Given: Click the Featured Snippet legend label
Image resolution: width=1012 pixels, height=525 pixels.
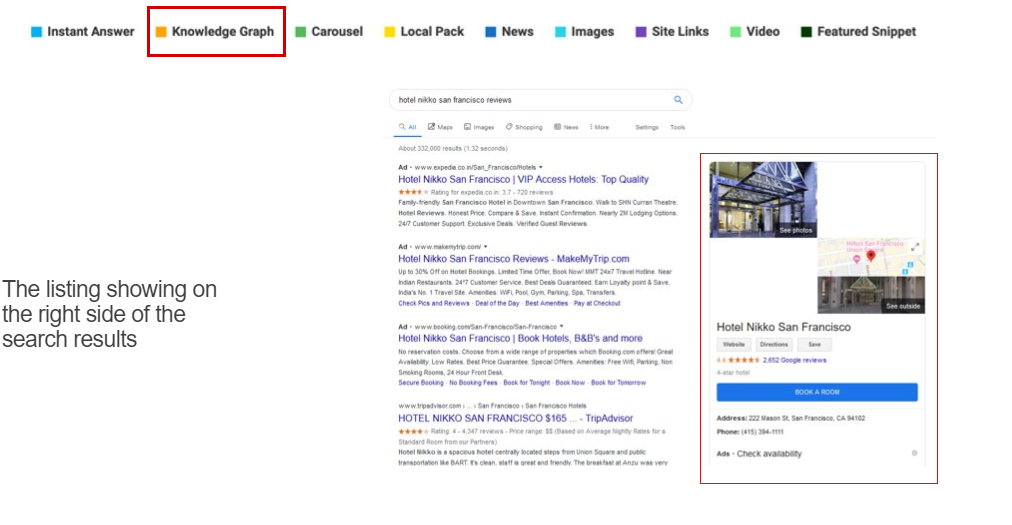Looking at the screenshot, I should (867, 32).
